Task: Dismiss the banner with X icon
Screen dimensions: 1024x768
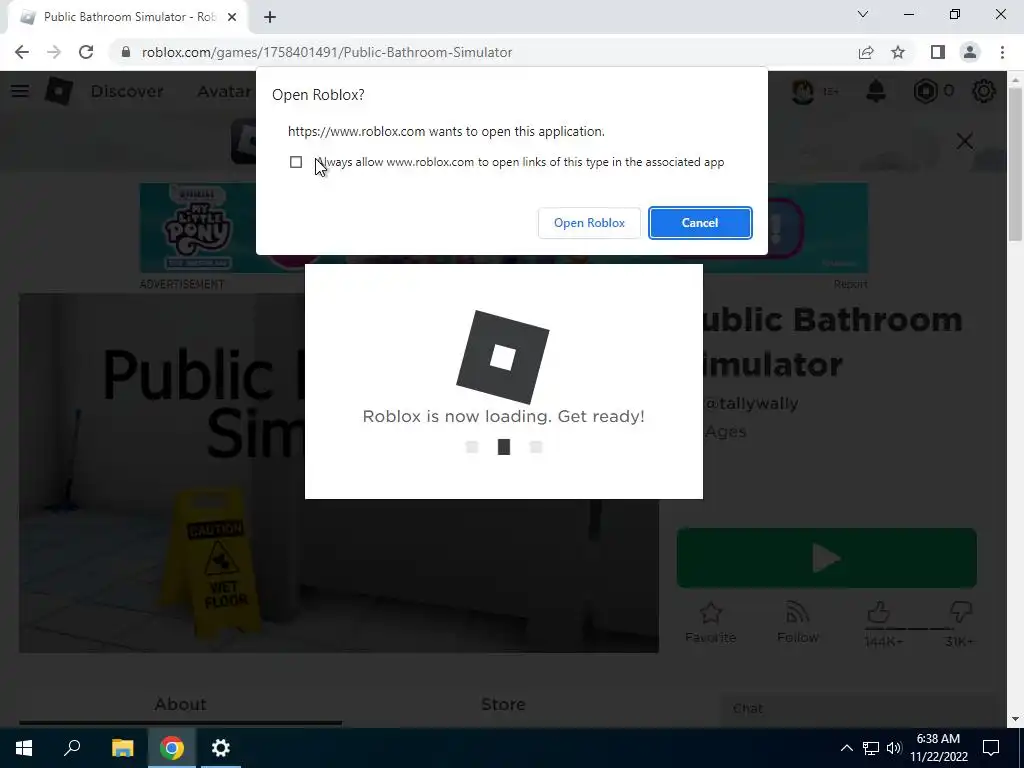Action: (965, 141)
